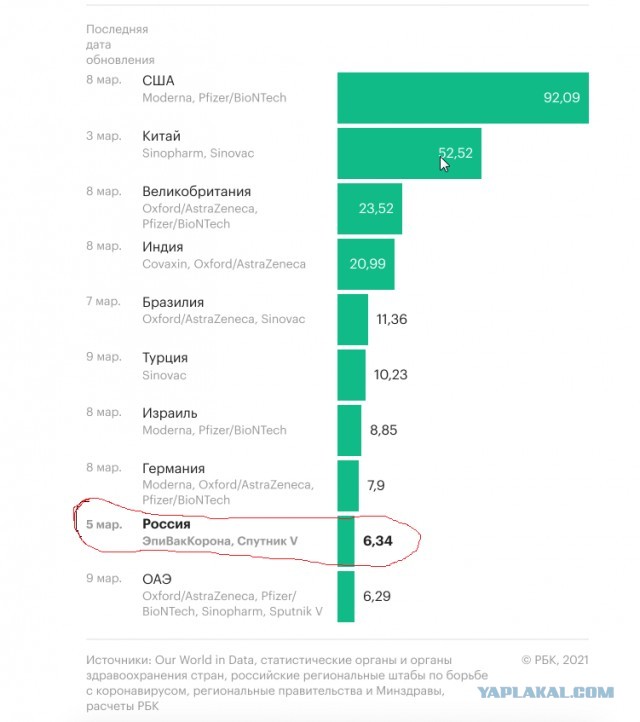Select the Израиль green bar
This screenshot has height=722, width=640.
349,430
